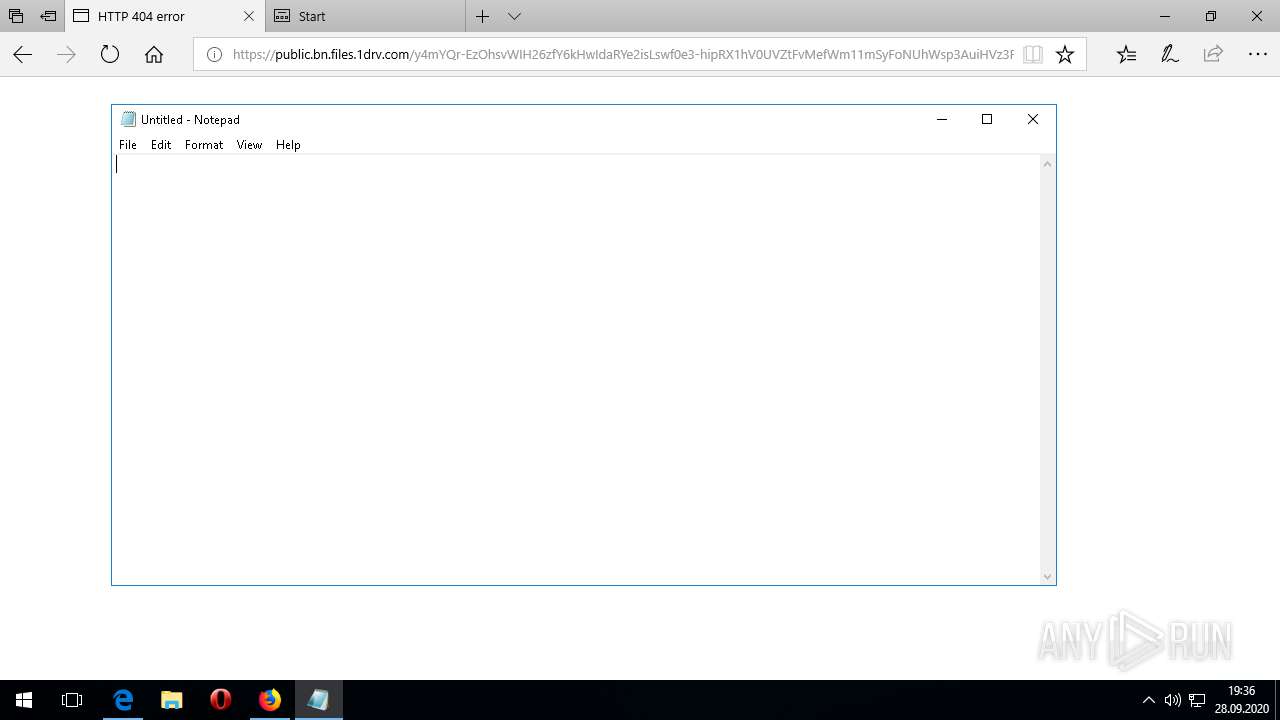Show hidden system tray icons
Viewport: 1280px width, 720px height.
(1148, 700)
